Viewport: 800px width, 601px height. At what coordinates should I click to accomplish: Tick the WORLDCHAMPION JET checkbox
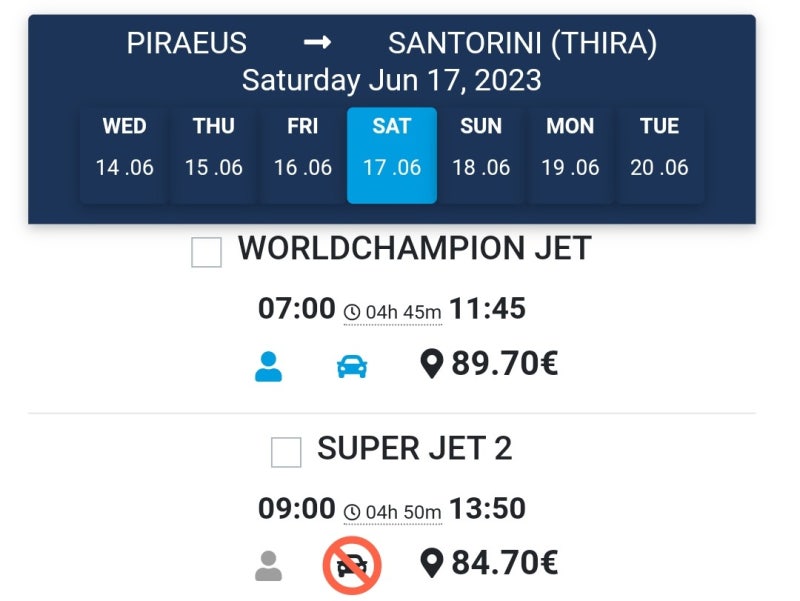(x=206, y=252)
